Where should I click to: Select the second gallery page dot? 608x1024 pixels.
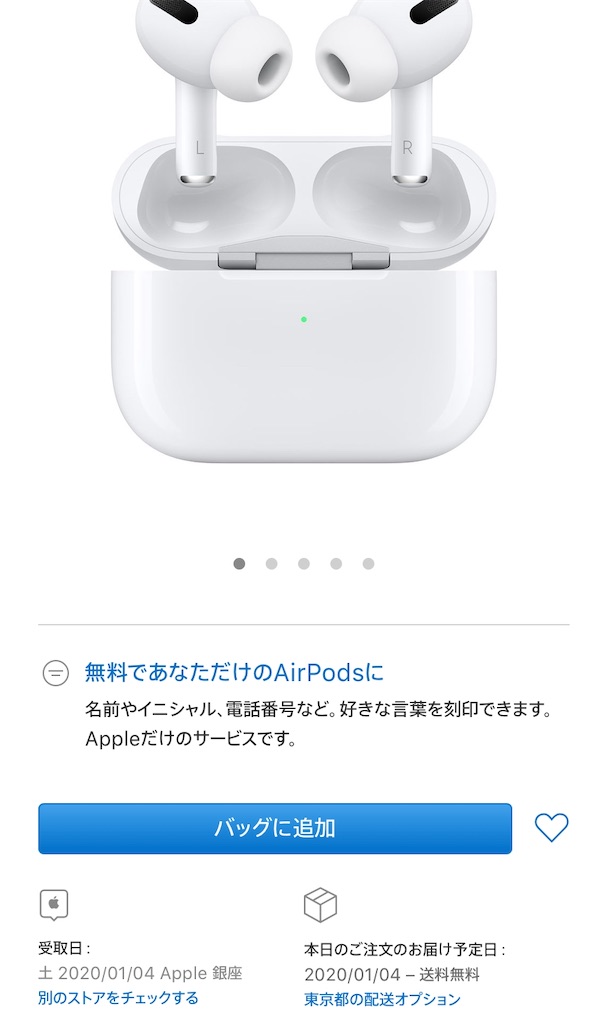coord(272,564)
